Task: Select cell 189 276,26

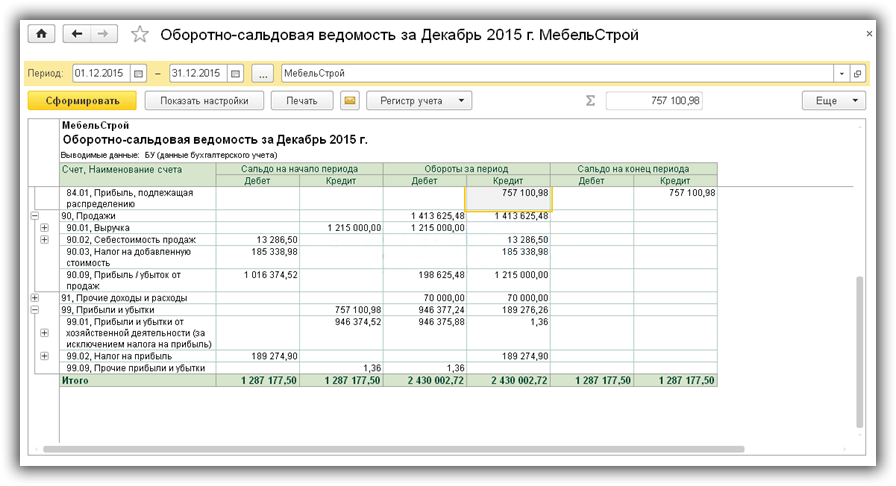Action: [x=509, y=310]
